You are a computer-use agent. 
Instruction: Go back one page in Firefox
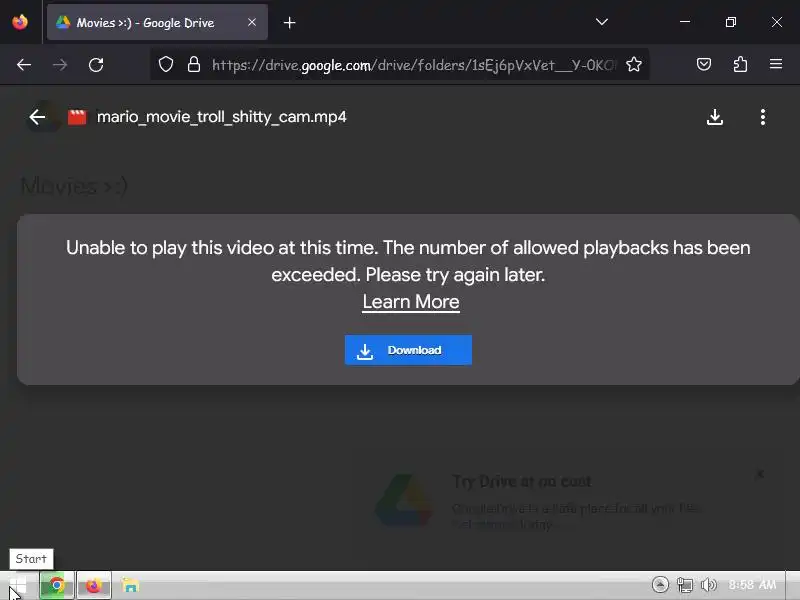(24, 65)
